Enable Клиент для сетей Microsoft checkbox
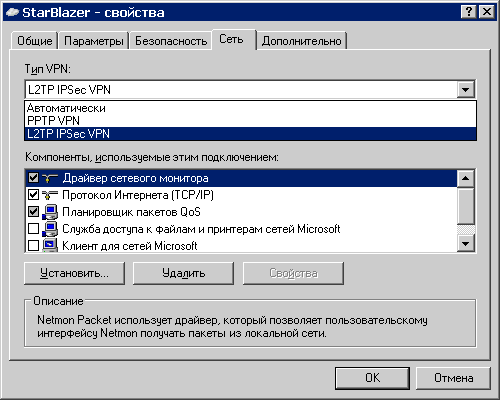 click(x=33, y=246)
